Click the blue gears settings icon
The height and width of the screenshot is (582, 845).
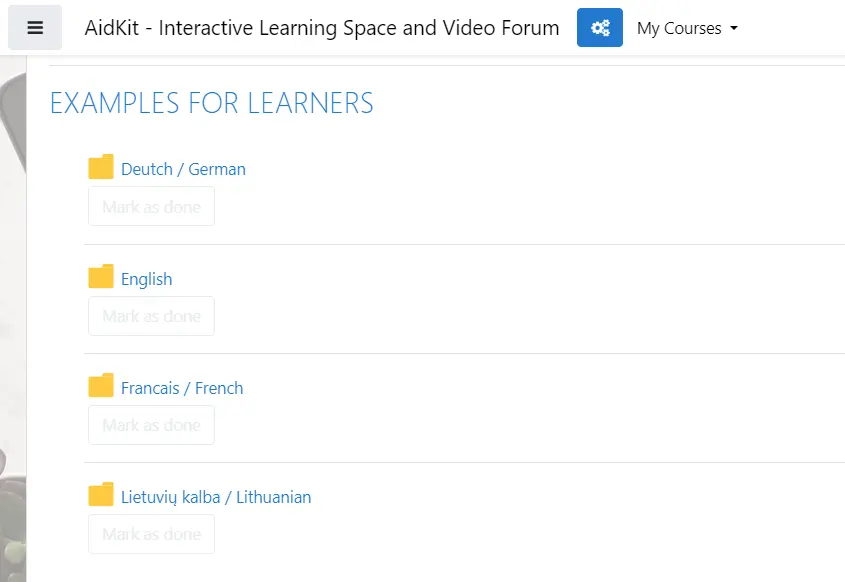point(600,27)
